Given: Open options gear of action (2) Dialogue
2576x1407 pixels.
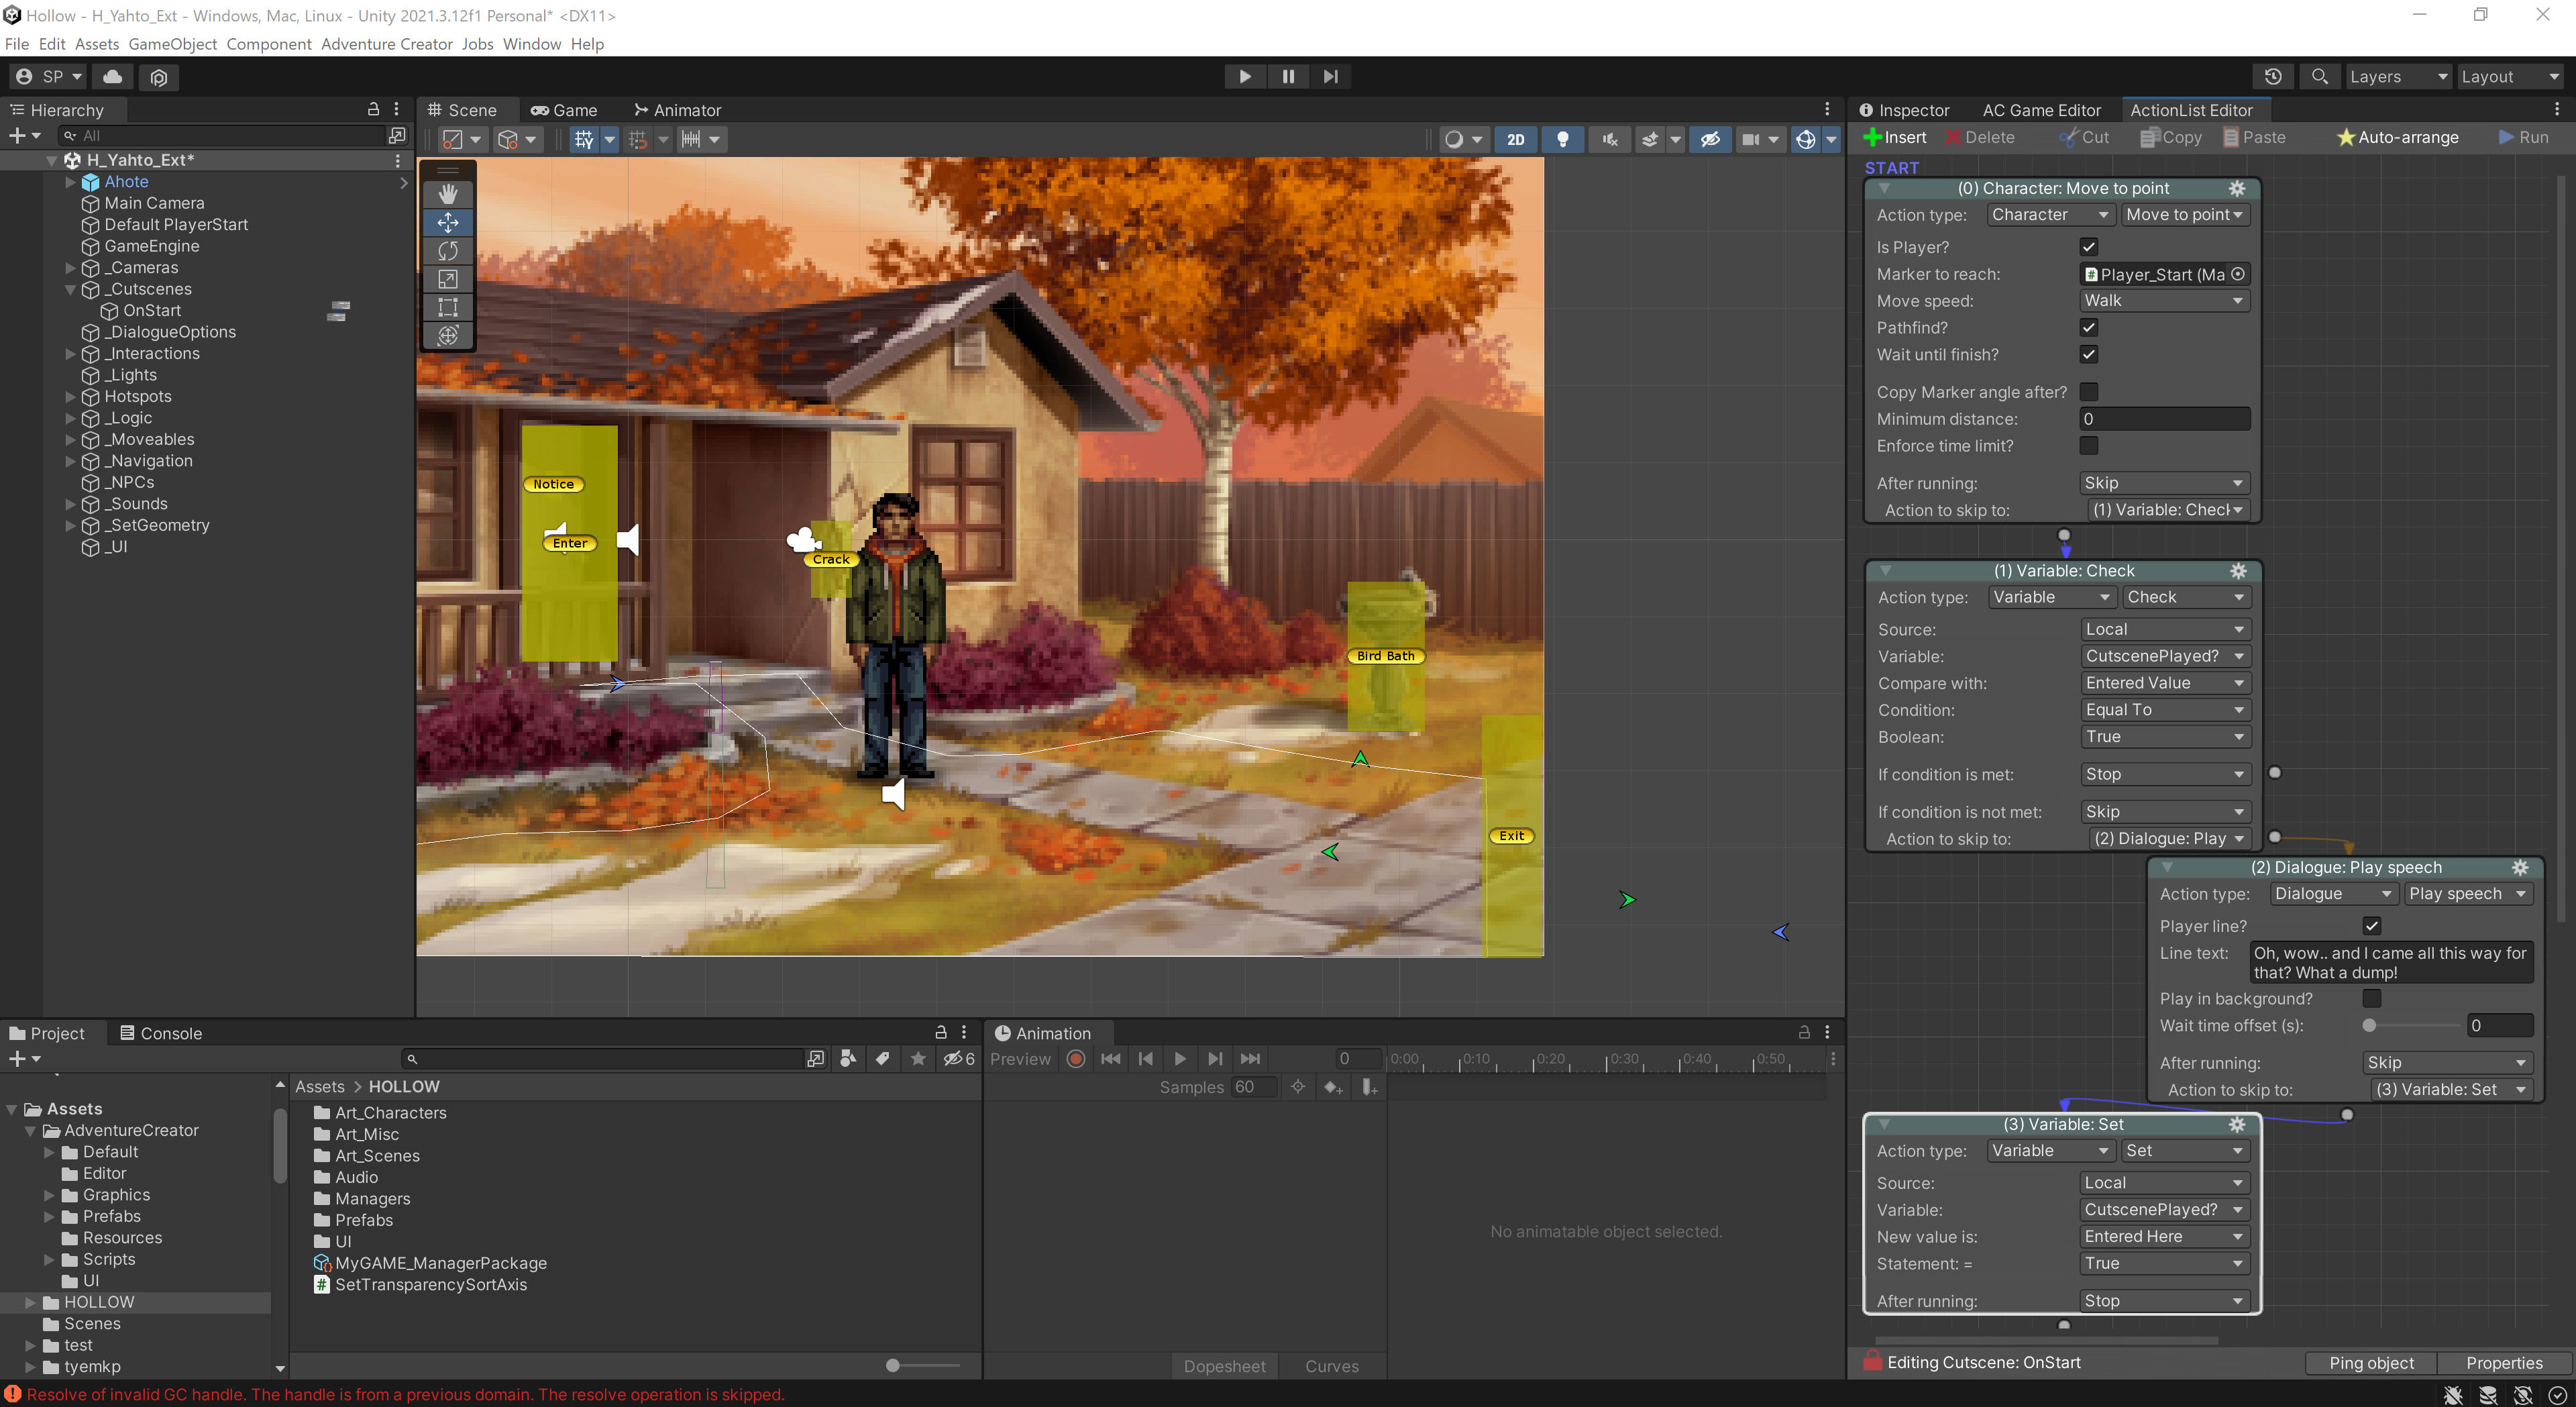Looking at the screenshot, I should point(2520,867).
